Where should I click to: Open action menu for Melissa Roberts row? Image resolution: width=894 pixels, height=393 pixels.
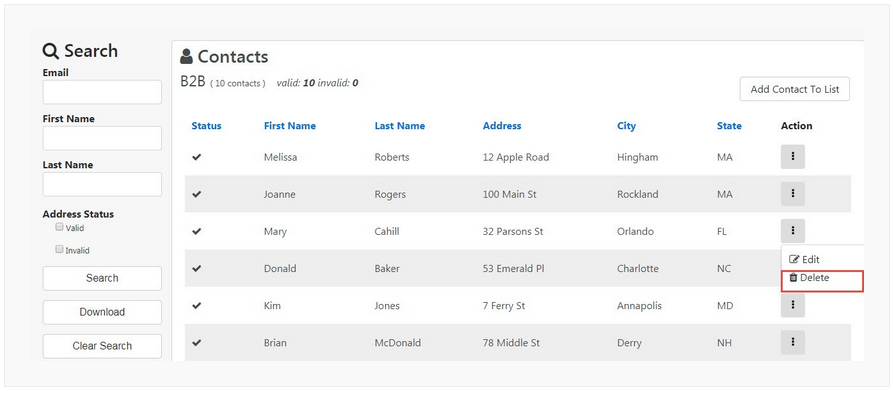793,157
